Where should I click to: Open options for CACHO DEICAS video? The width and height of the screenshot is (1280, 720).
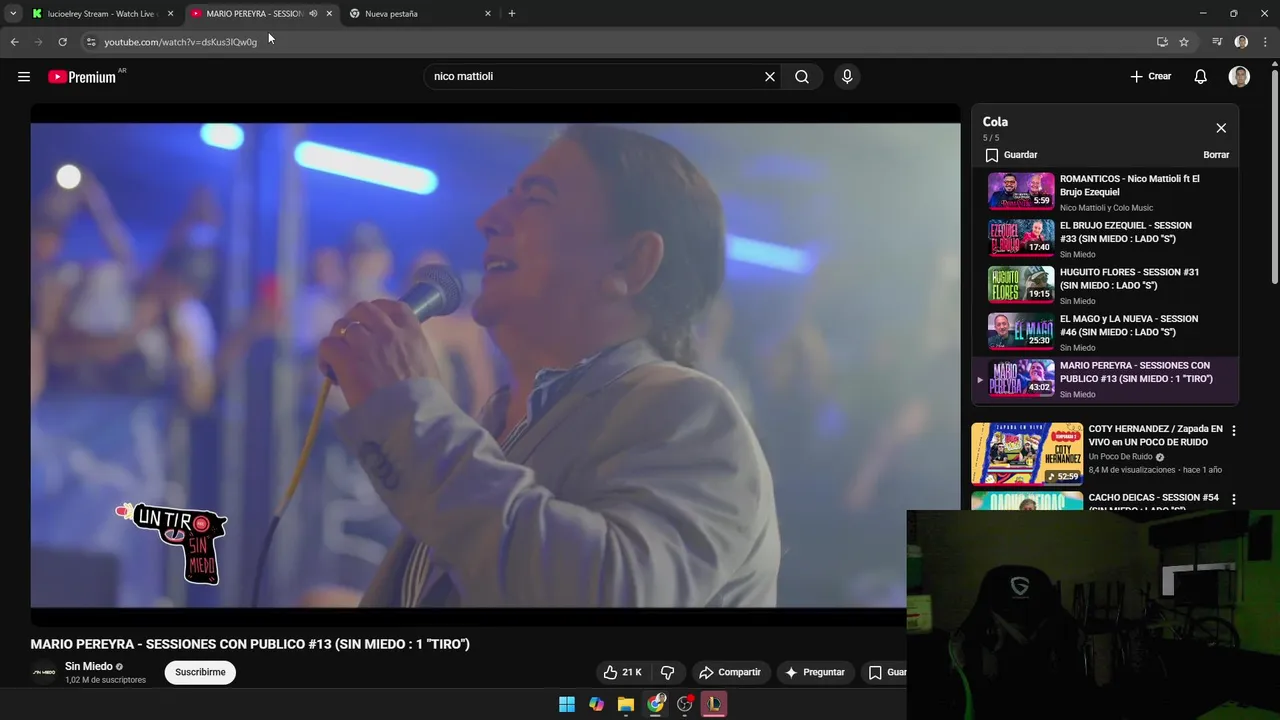1233,499
